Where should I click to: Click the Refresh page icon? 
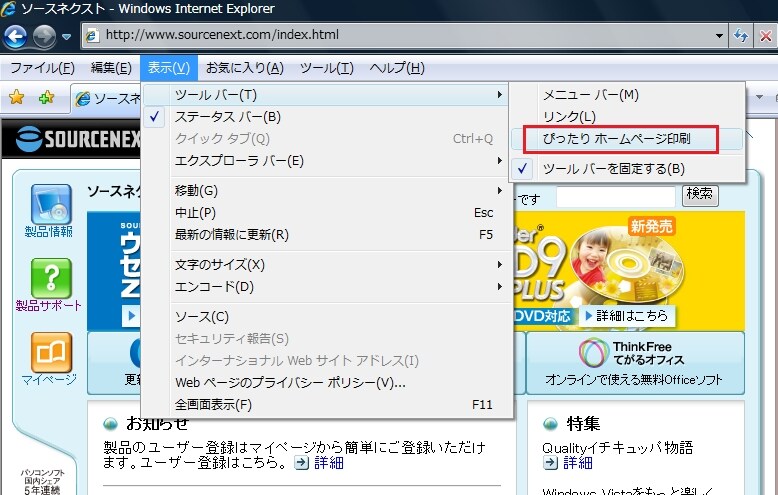741,36
